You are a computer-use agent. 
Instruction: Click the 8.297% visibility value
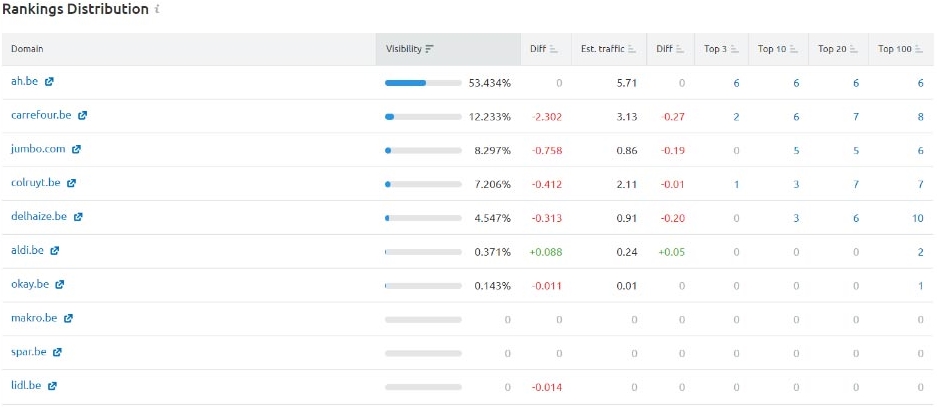tap(492, 151)
